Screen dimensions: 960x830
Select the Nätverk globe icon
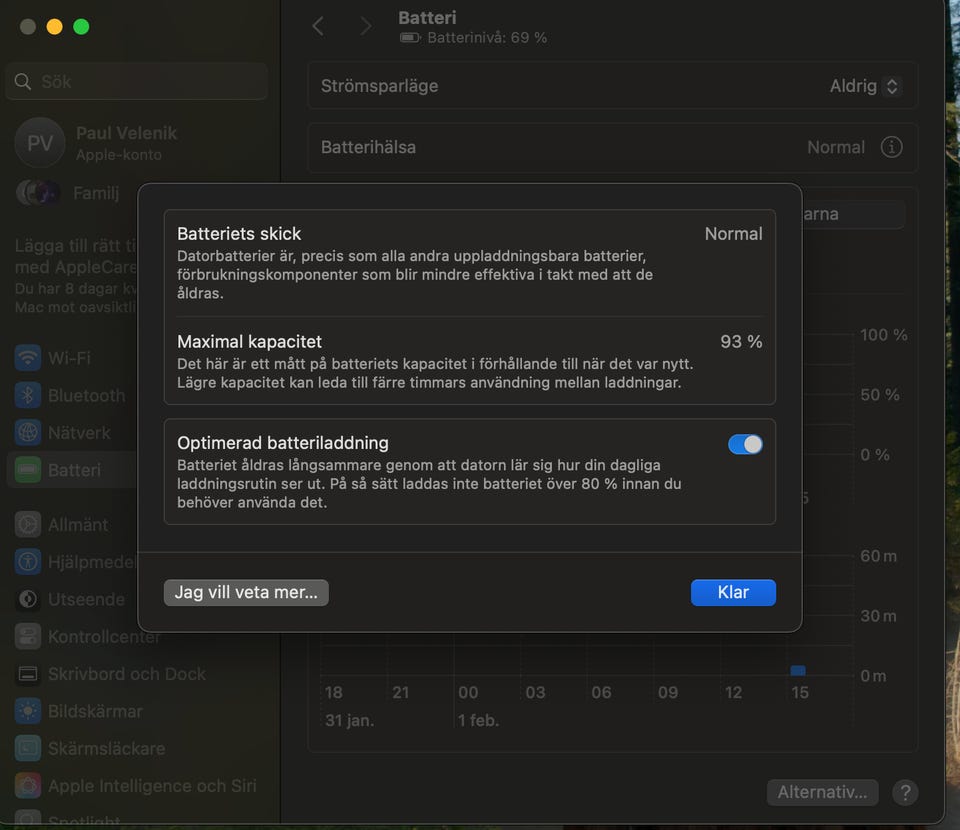28,433
